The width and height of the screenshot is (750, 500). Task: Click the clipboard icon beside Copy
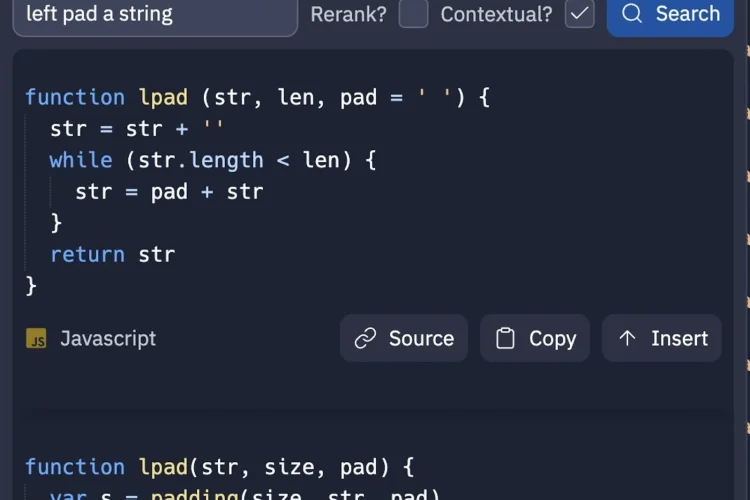pos(506,339)
